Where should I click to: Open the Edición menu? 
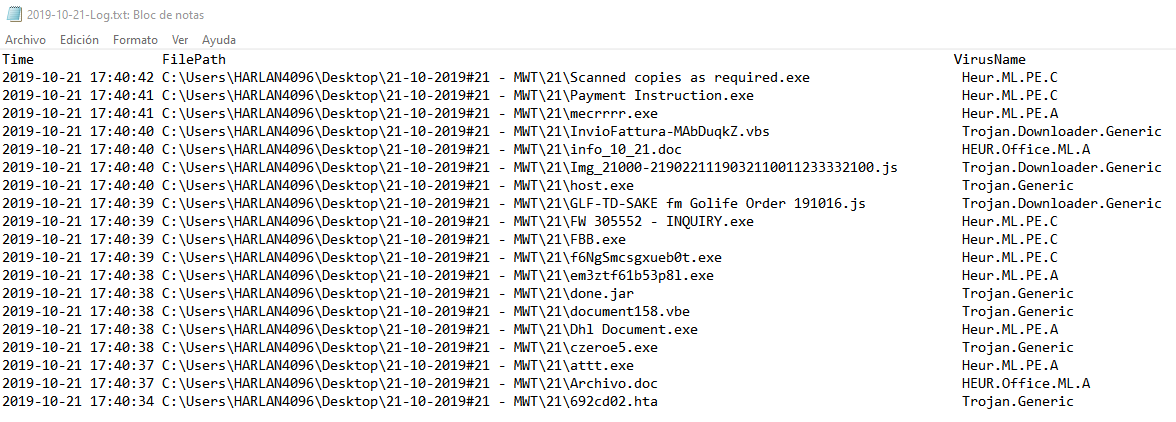click(x=79, y=40)
